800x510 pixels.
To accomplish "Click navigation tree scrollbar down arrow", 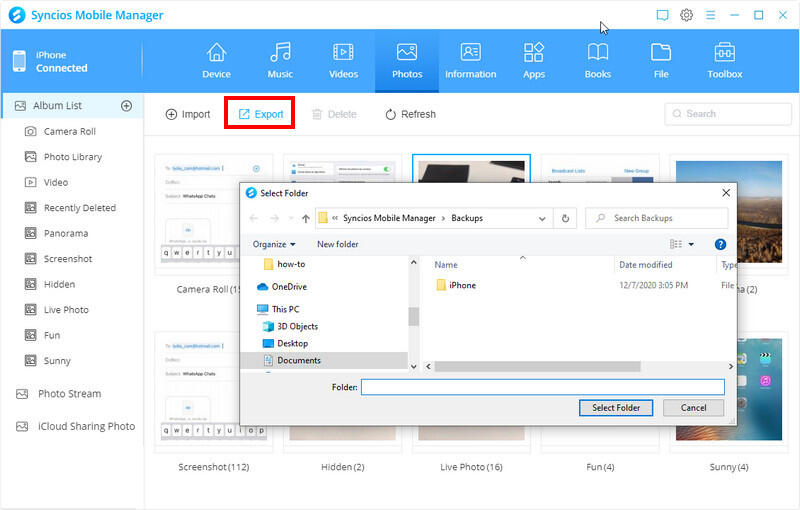I will point(413,366).
